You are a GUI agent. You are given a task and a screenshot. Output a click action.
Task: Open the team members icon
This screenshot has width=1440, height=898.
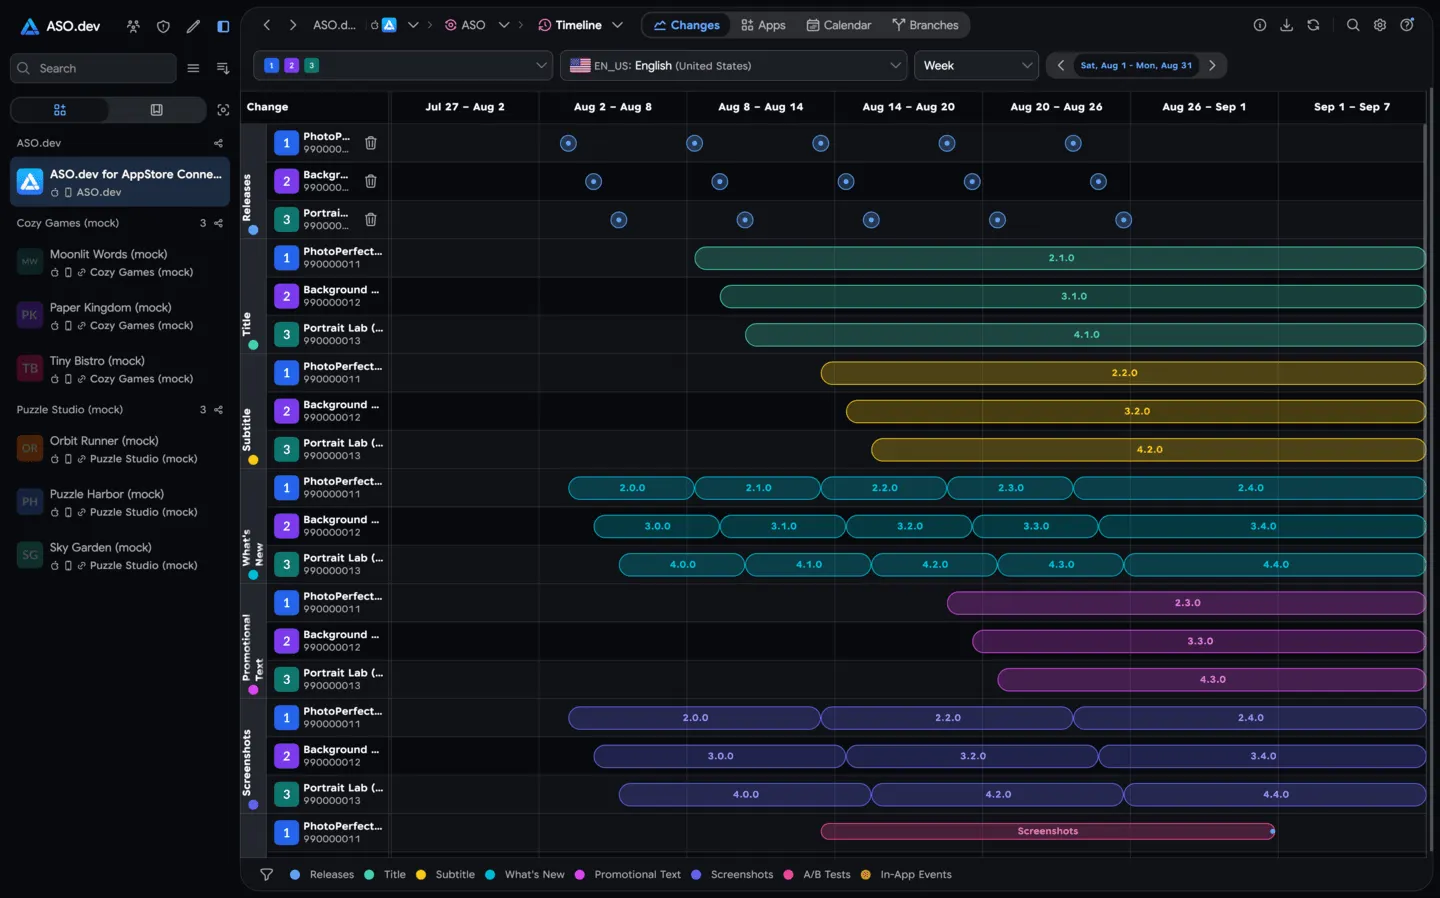[x=133, y=26]
